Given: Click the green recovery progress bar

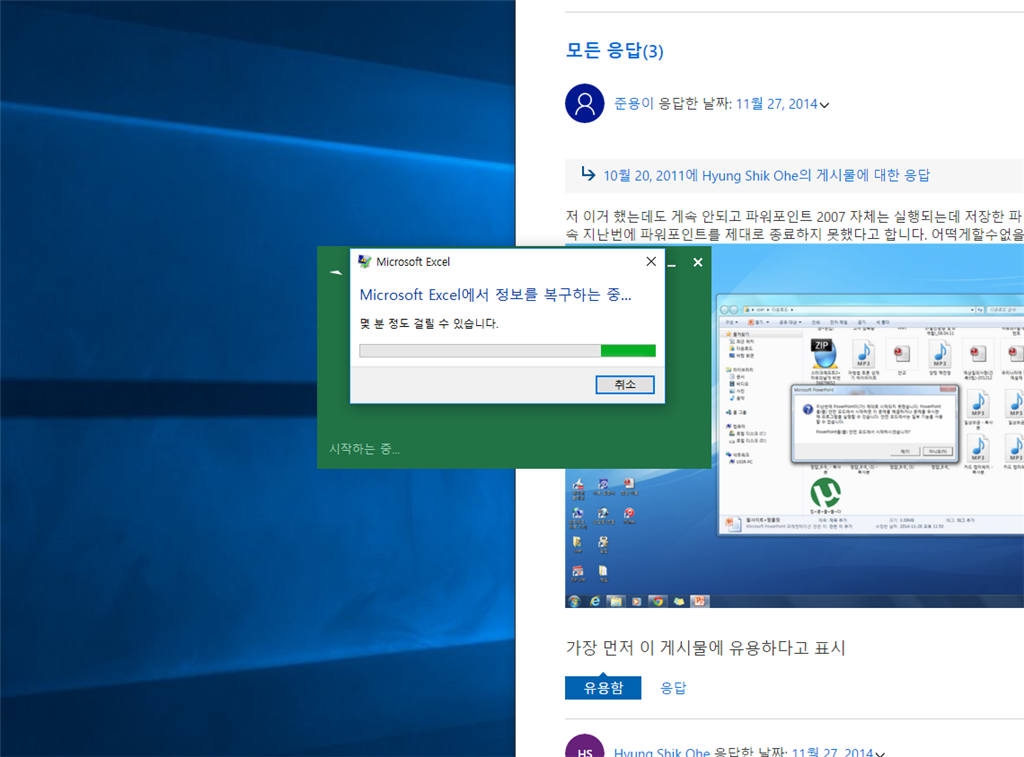Looking at the screenshot, I should pos(507,351).
